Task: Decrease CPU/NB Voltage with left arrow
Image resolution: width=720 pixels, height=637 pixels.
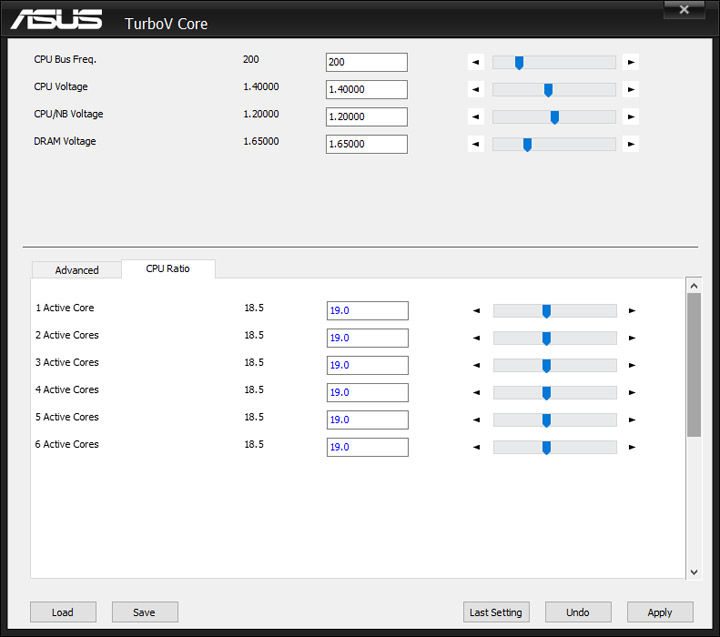Action: click(x=476, y=117)
